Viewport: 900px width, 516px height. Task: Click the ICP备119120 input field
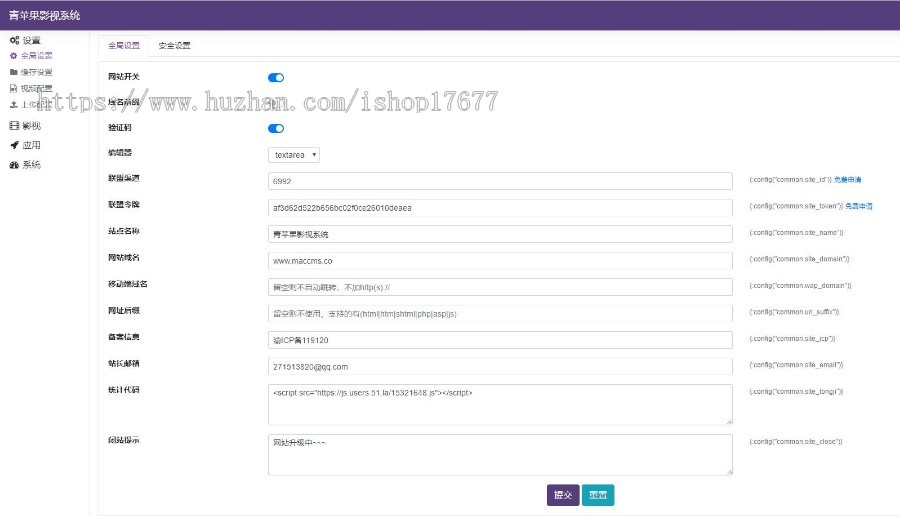500,340
